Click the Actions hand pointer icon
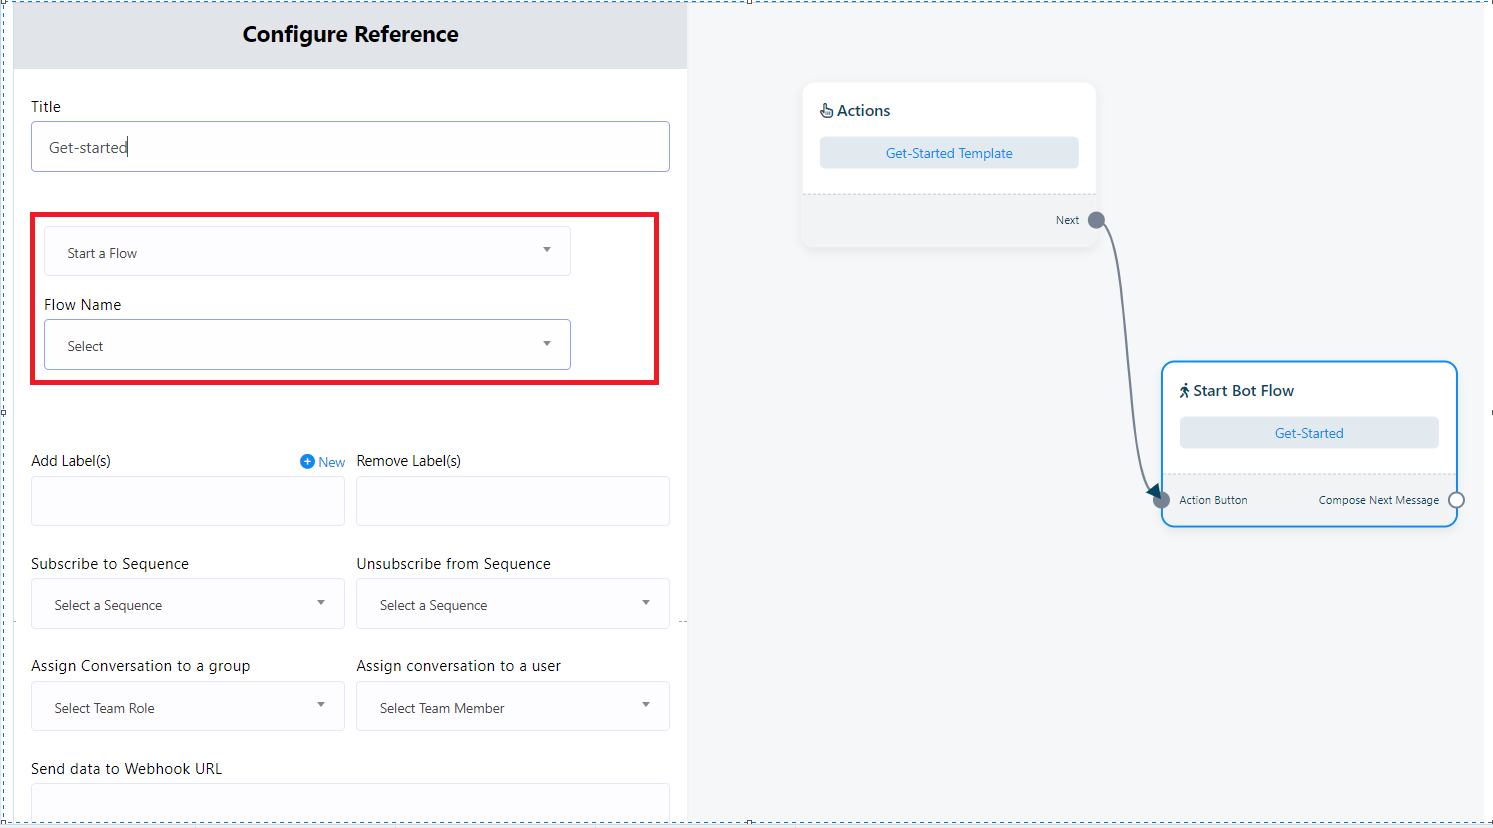This screenshot has height=828, width=1493. point(826,111)
